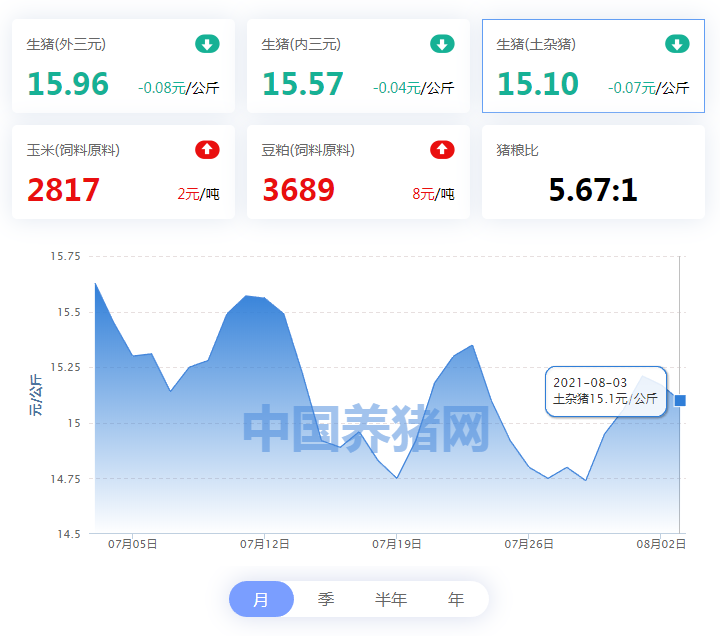Image resolution: width=720 pixels, height=636 pixels.
Task: Click red up arrow on 玉米 card
Action: click(207, 150)
